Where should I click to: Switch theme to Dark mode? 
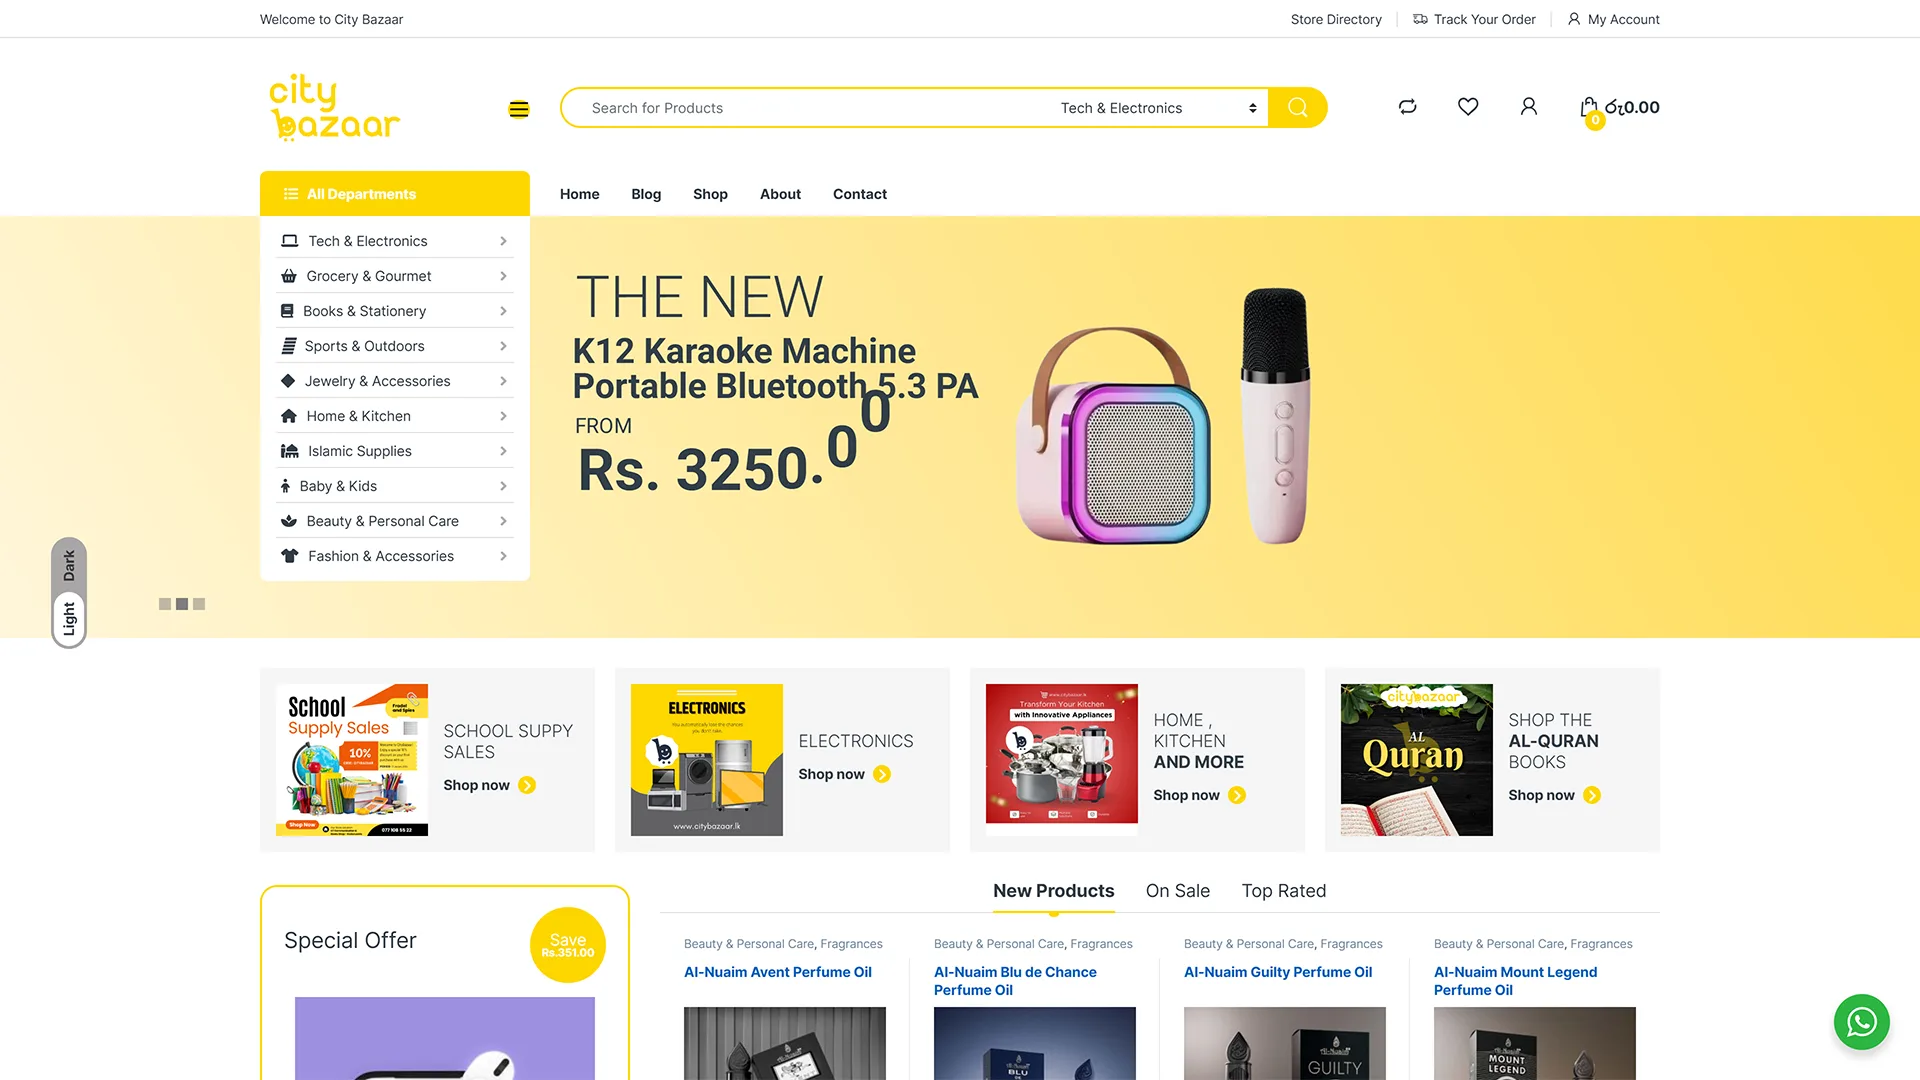pyautogui.click(x=69, y=566)
